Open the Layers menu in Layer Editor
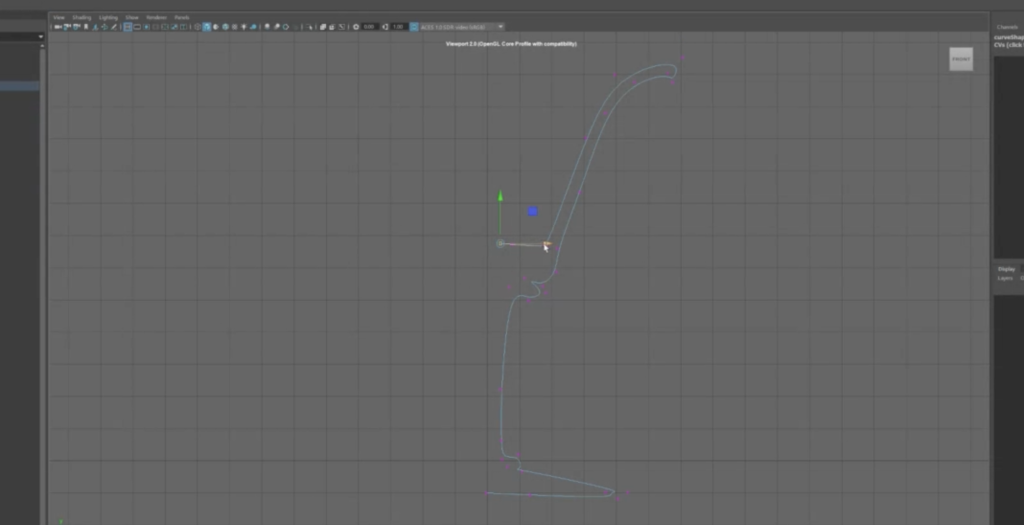Viewport: 1024px width, 525px height. click(x=1004, y=278)
